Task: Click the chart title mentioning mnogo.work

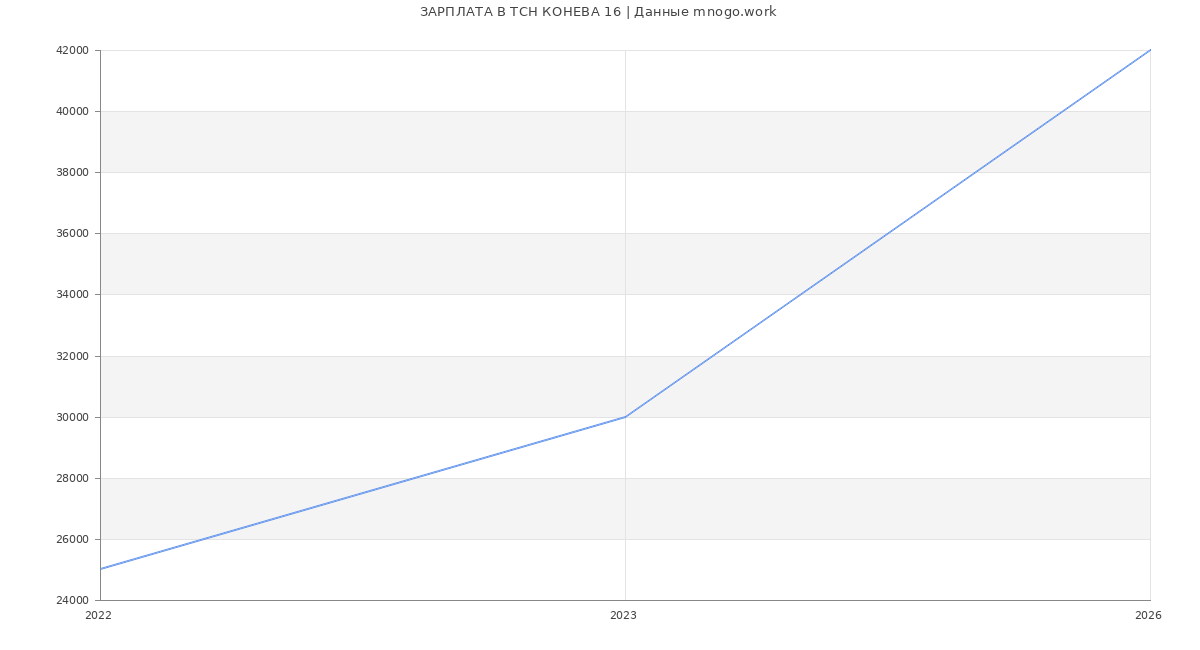Action: 598,12
